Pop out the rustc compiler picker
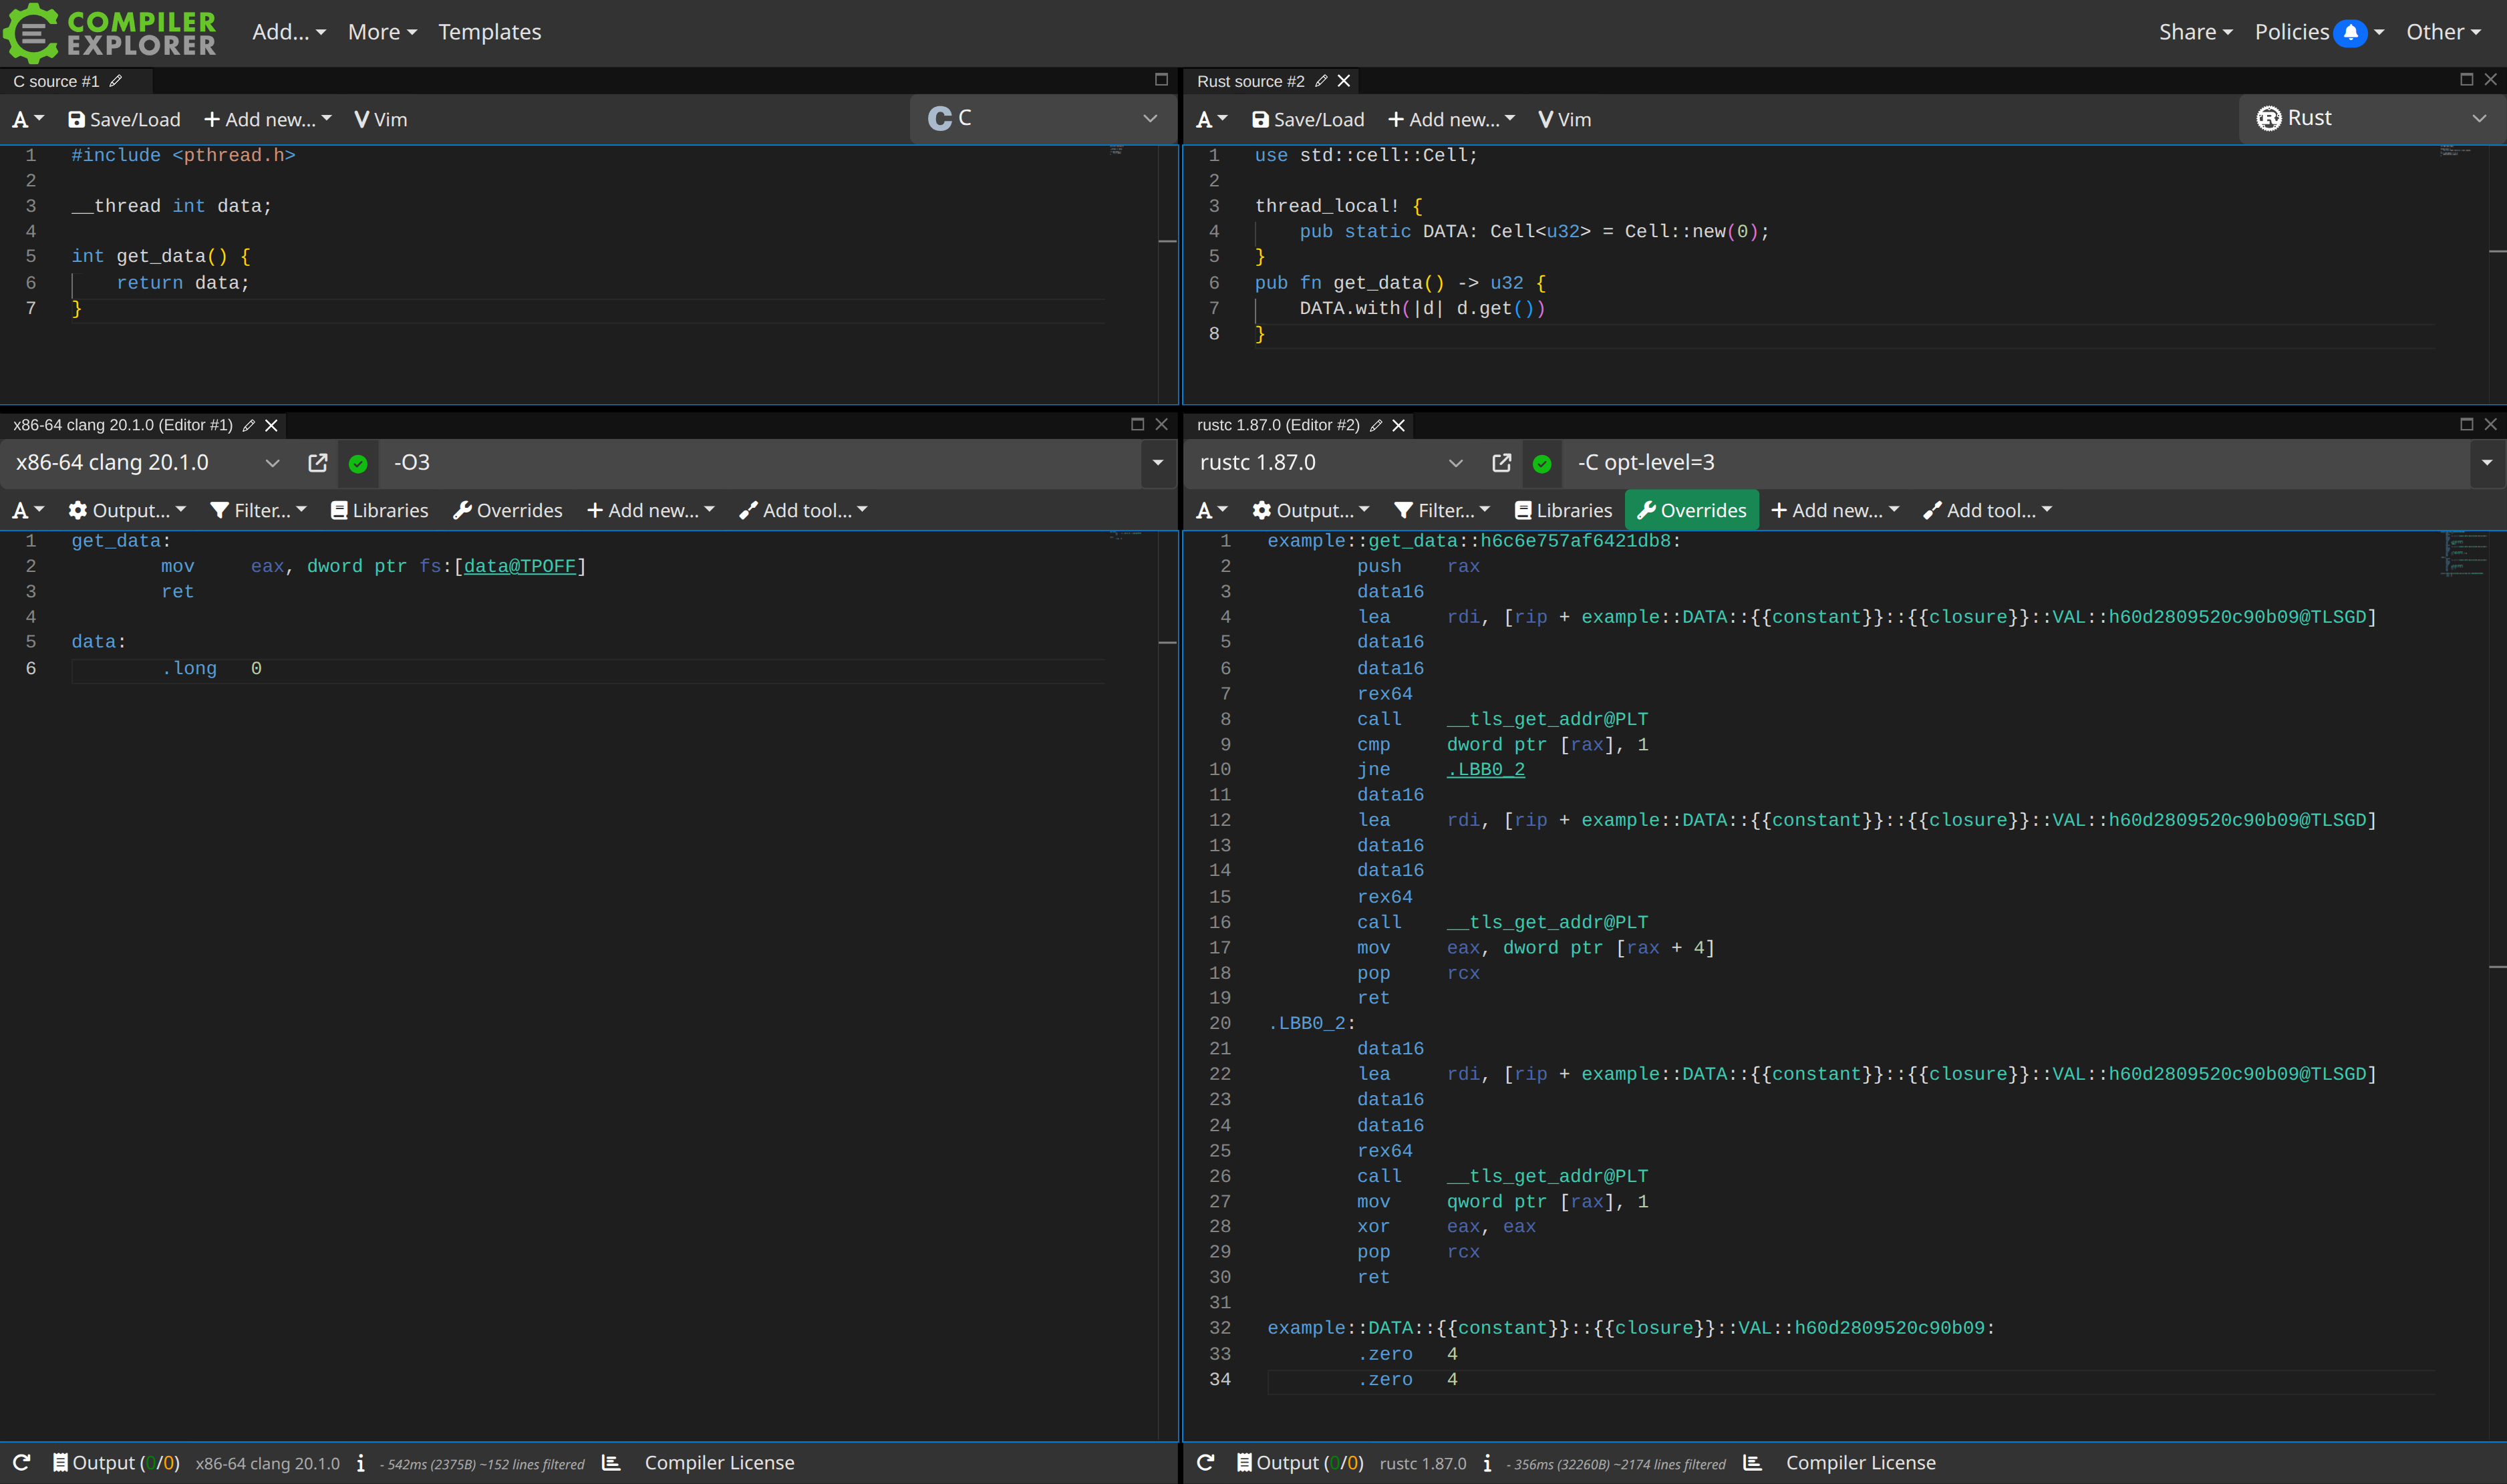 1502,463
